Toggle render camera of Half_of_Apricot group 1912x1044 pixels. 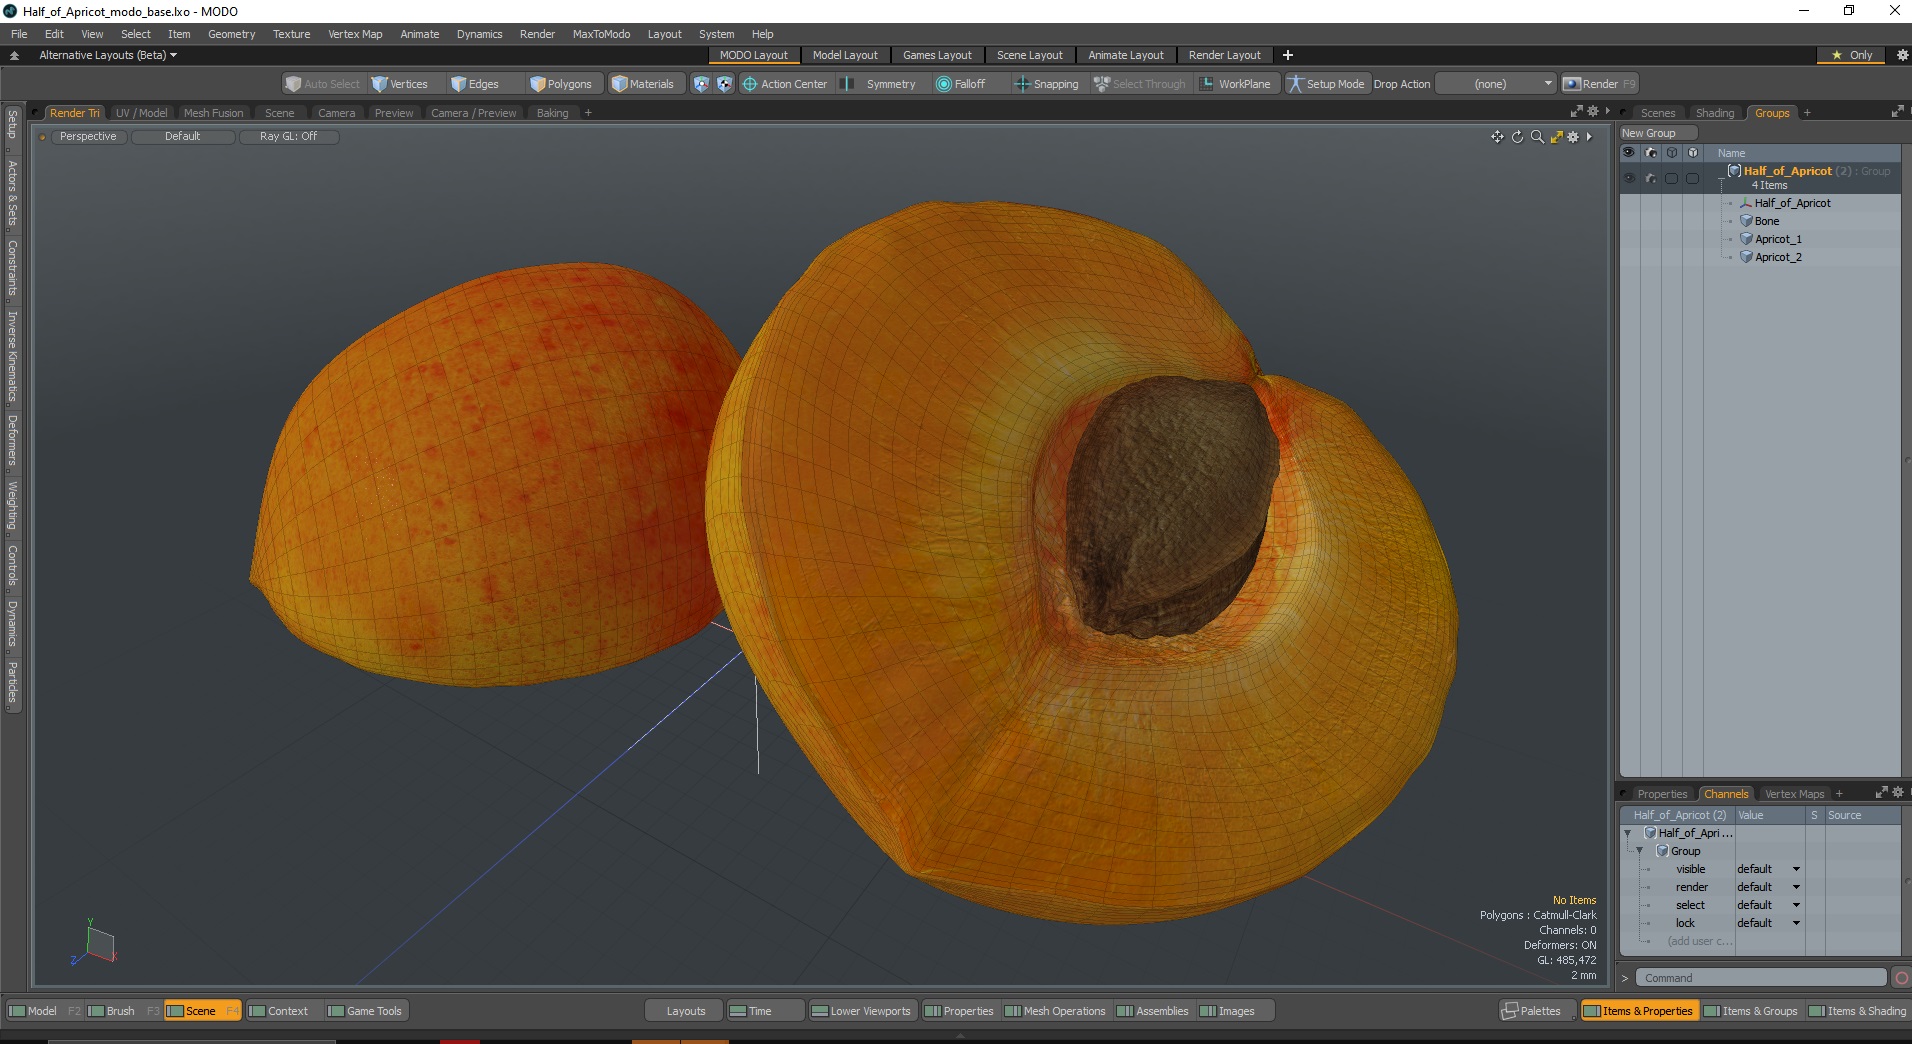[1650, 178]
